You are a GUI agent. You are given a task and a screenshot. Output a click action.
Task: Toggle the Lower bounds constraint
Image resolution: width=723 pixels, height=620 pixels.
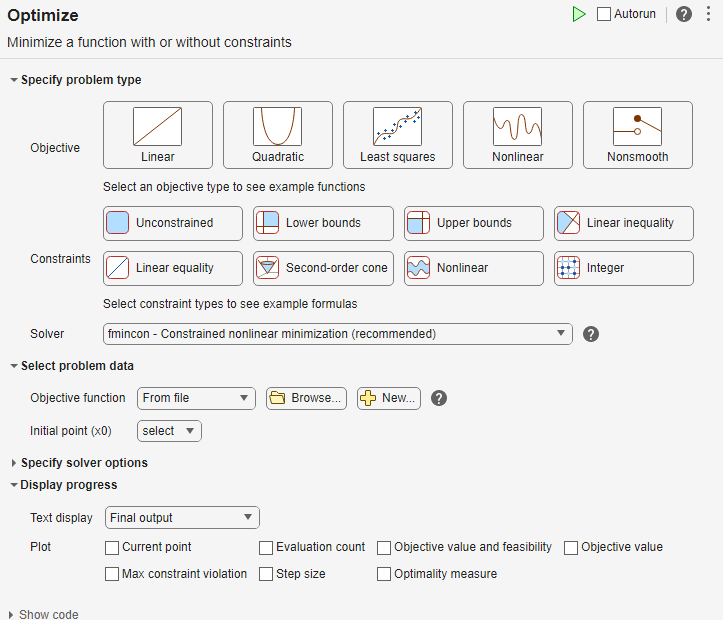323,223
